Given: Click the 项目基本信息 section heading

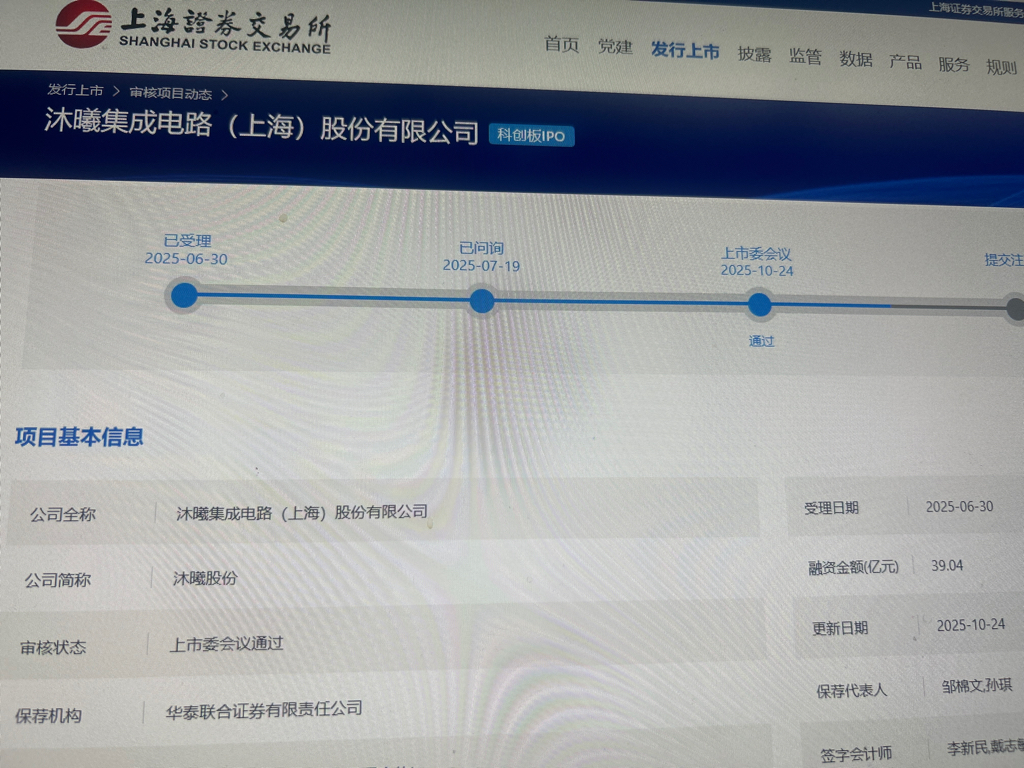Looking at the screenshot, I should (x=79, y=437).
